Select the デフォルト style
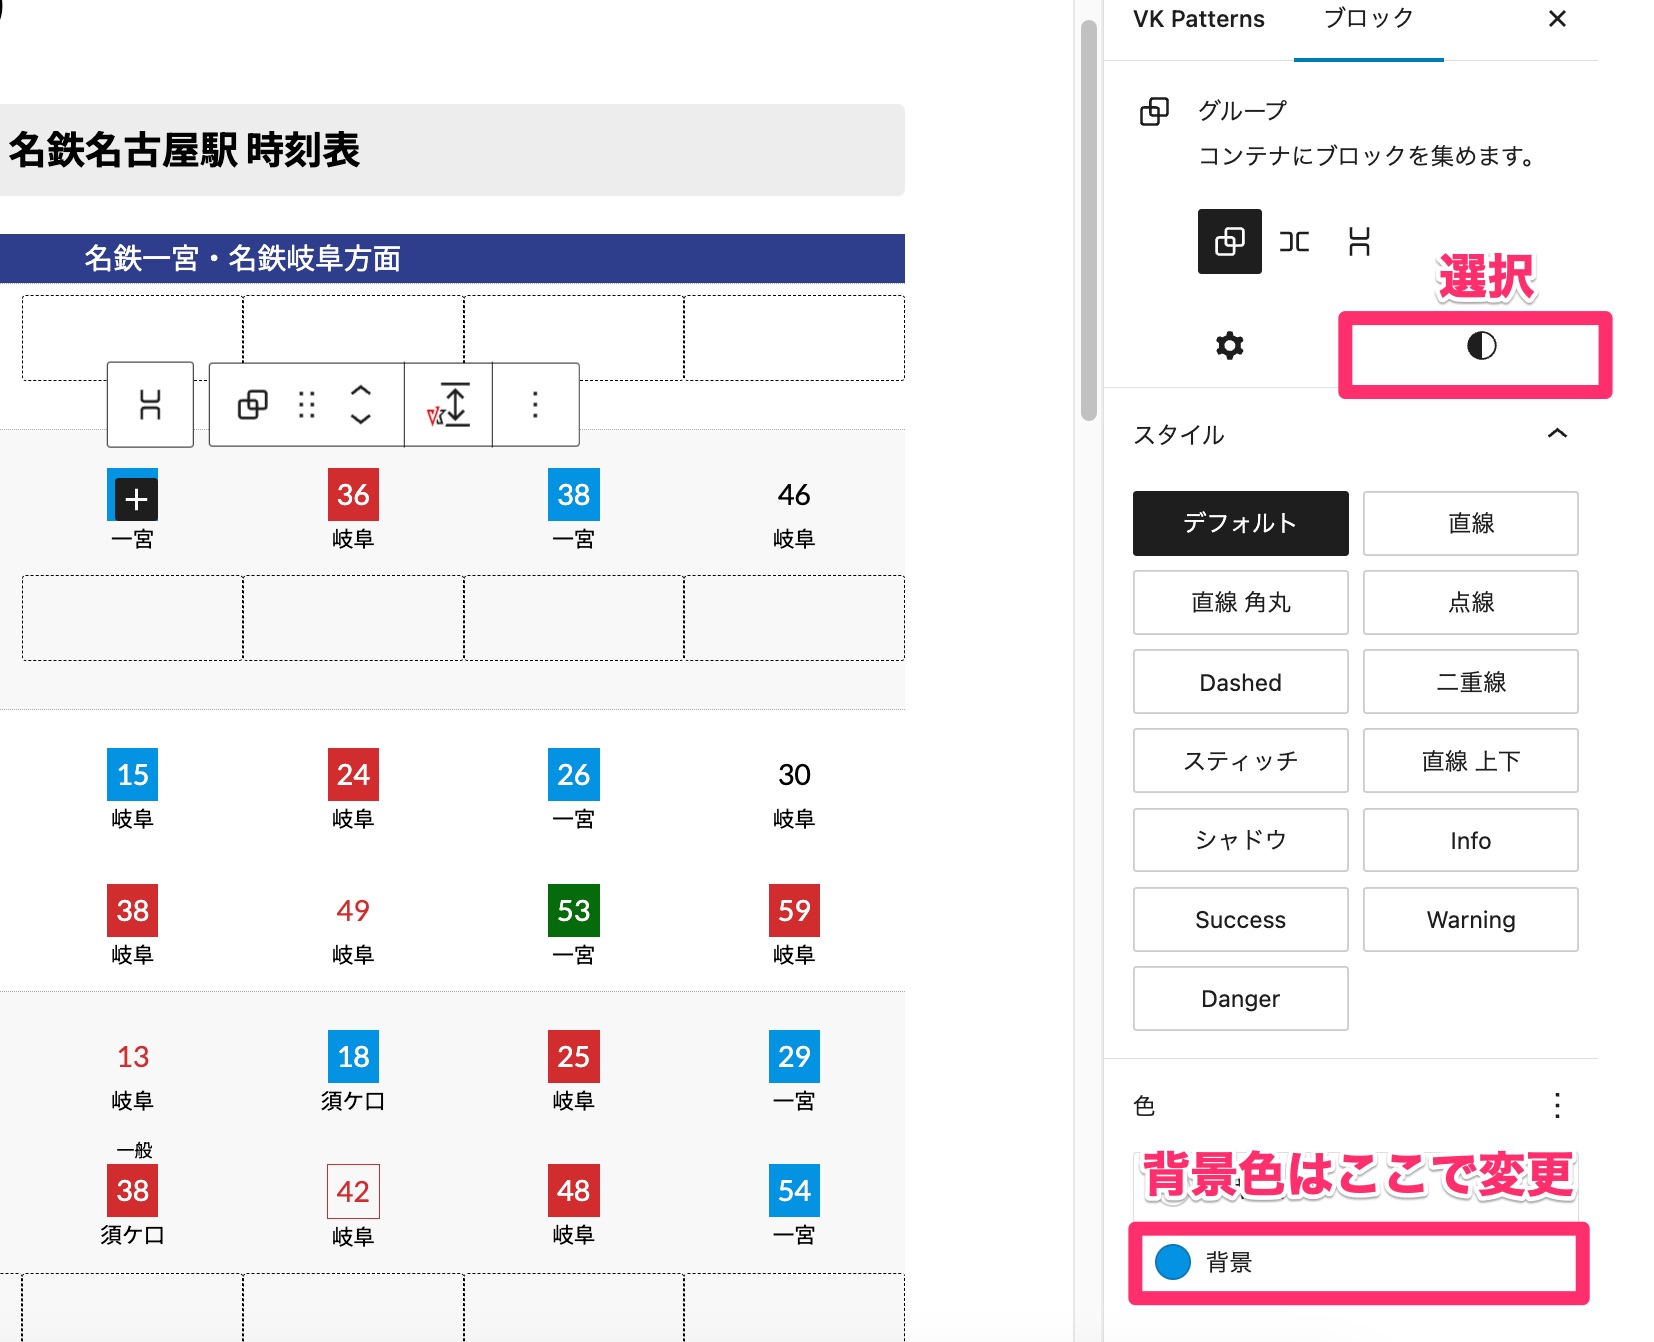This screenshot has width=1654, height=1342. tap(1240, 523)
